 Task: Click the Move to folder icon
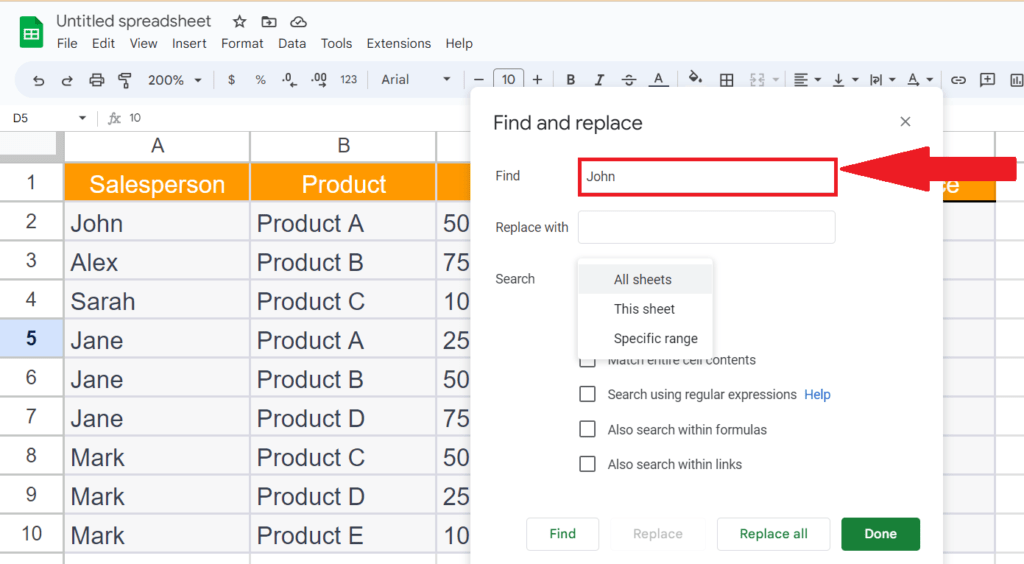tap(268, 22)
